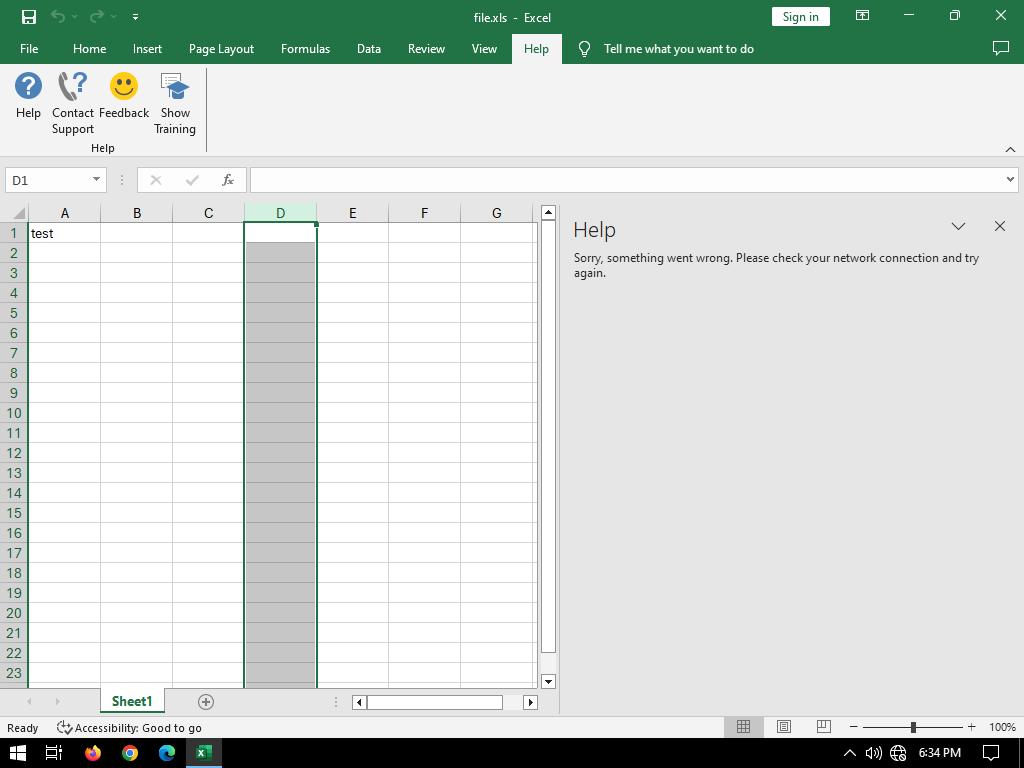Open the Help pane options dropdown
Viewport: 1024px width, 768px height.
click(x=958, y=227)
